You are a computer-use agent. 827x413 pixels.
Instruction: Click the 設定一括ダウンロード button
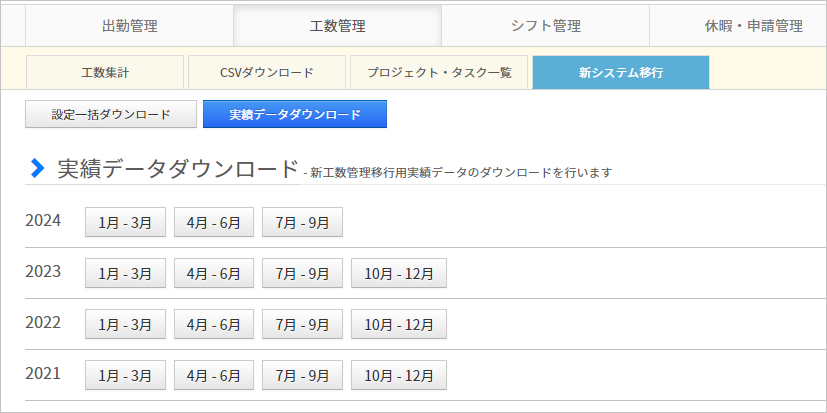pyautogui.click(x=111, y=114)
